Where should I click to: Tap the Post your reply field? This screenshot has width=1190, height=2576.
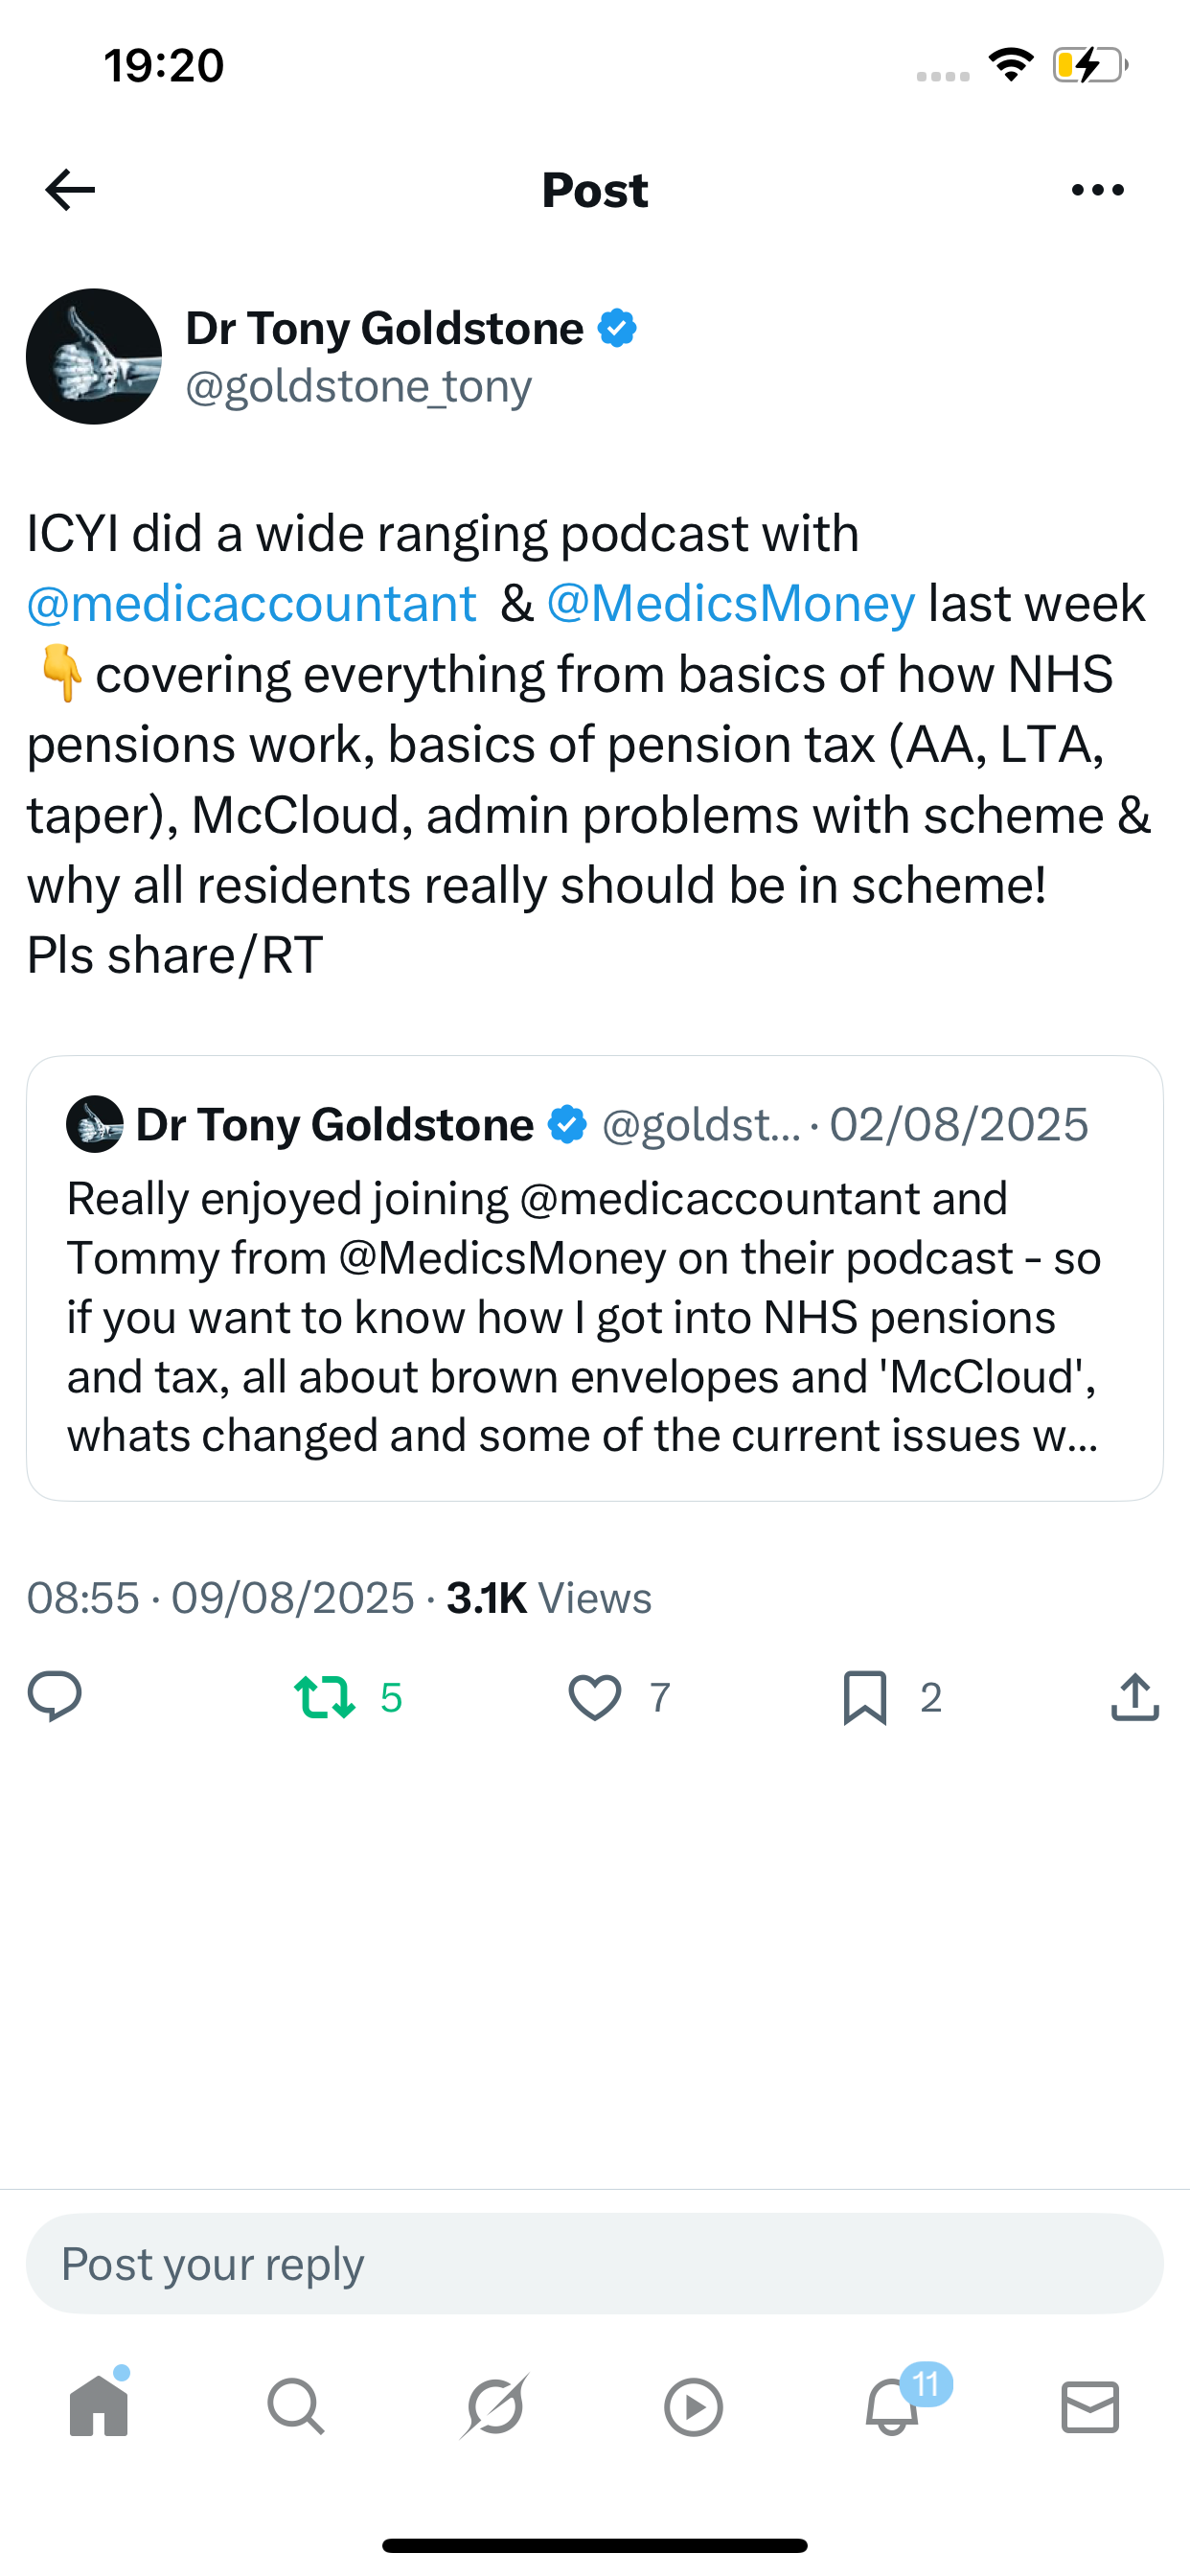[595, 2264]
